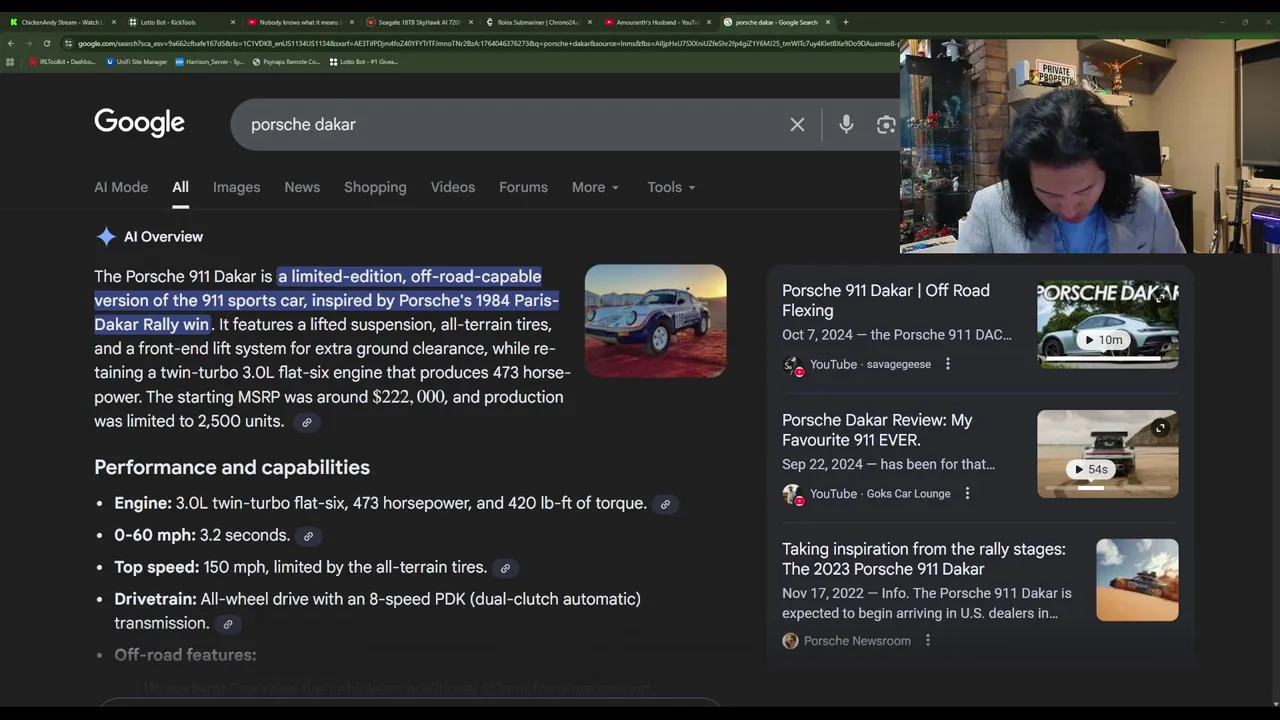
Task: Open source link icon beside 0-60 mph bullet
Action: (308, 536)
